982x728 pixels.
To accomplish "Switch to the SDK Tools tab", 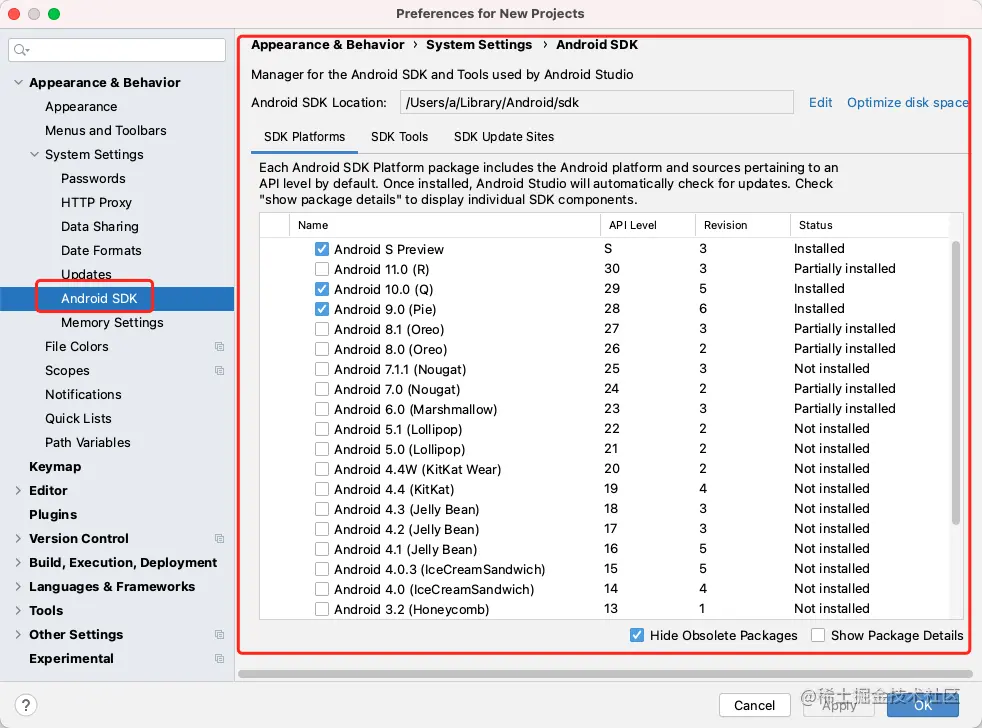I will pyautogui.click(x=400, y=137).
